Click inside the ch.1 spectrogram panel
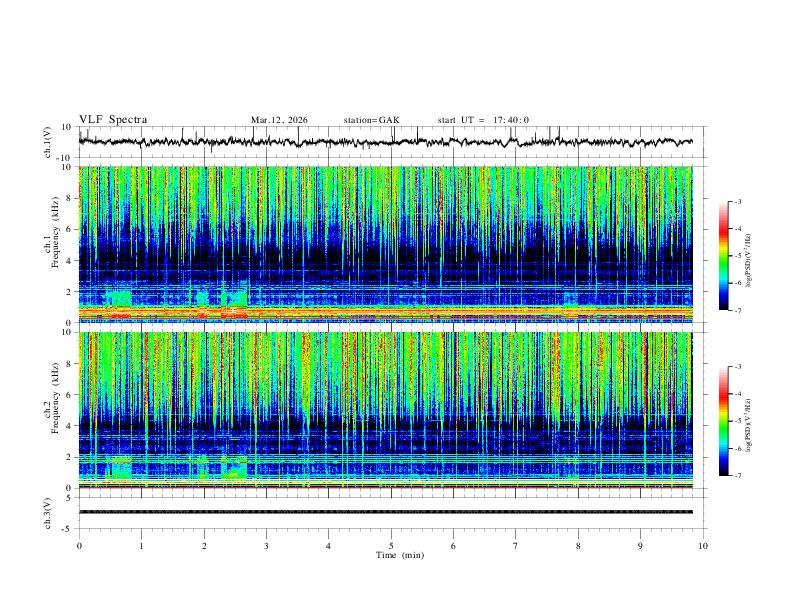Viewport: 792px width, 612px height. pyautogui.click(x=385, y=244)
